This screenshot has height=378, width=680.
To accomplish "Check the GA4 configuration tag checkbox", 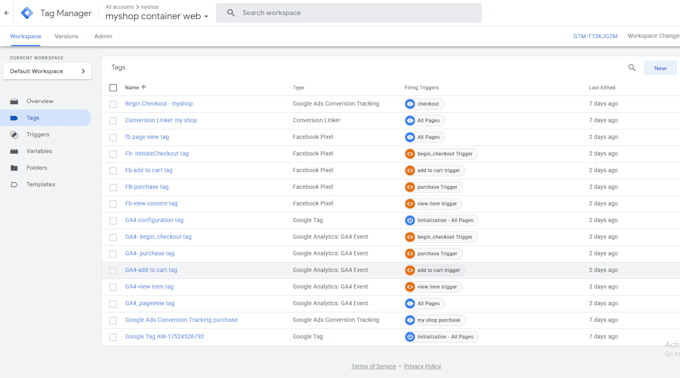I will (x=113, y=221).
